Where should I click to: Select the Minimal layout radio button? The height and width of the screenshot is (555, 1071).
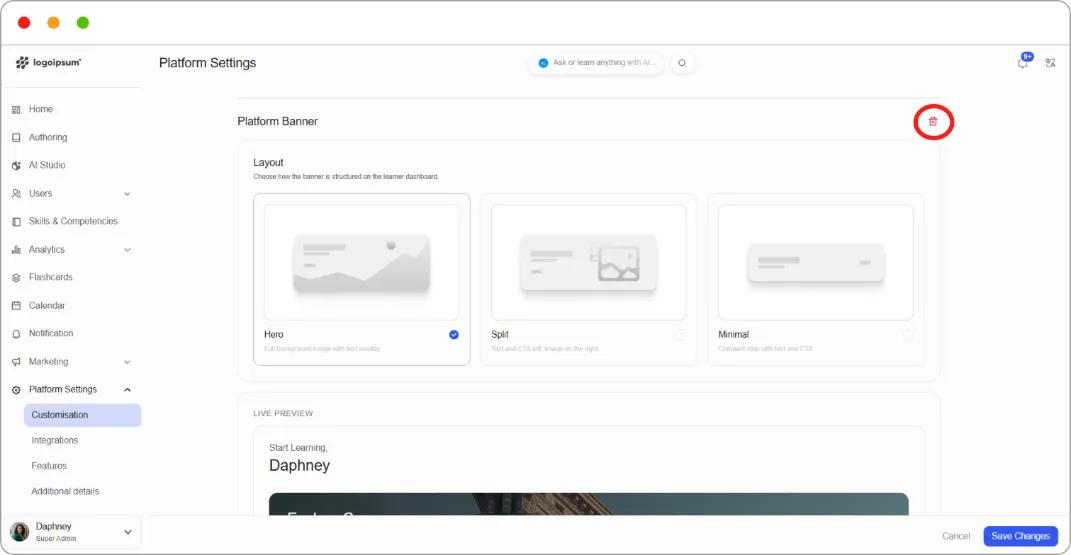coord(907,335)
